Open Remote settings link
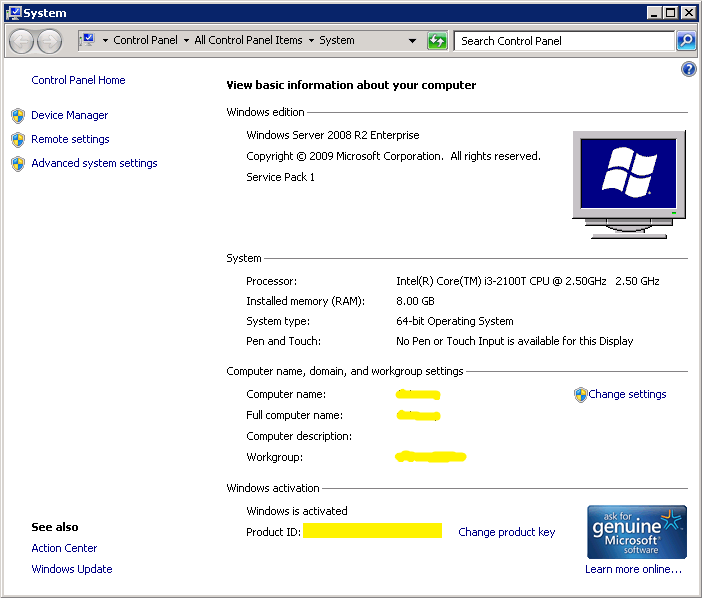 coord(70,139)
